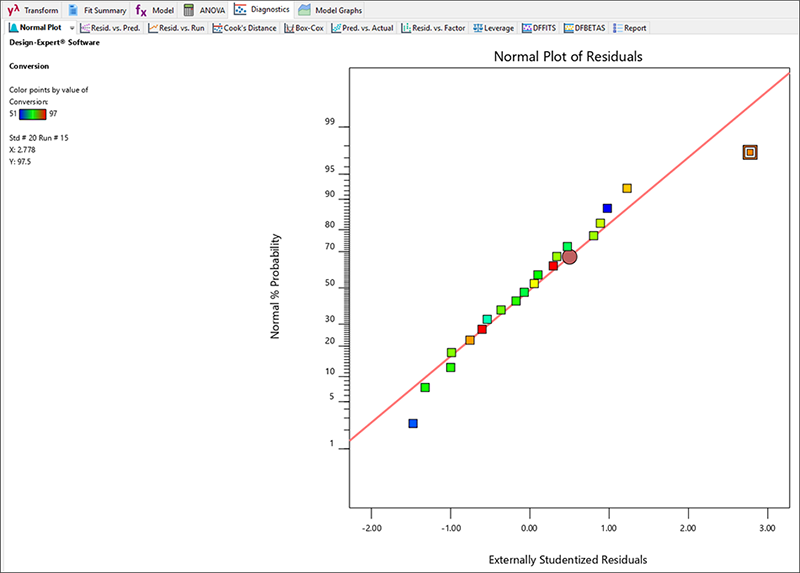
Task: Open the Cook's Distance plot
Action: (243, 28)
